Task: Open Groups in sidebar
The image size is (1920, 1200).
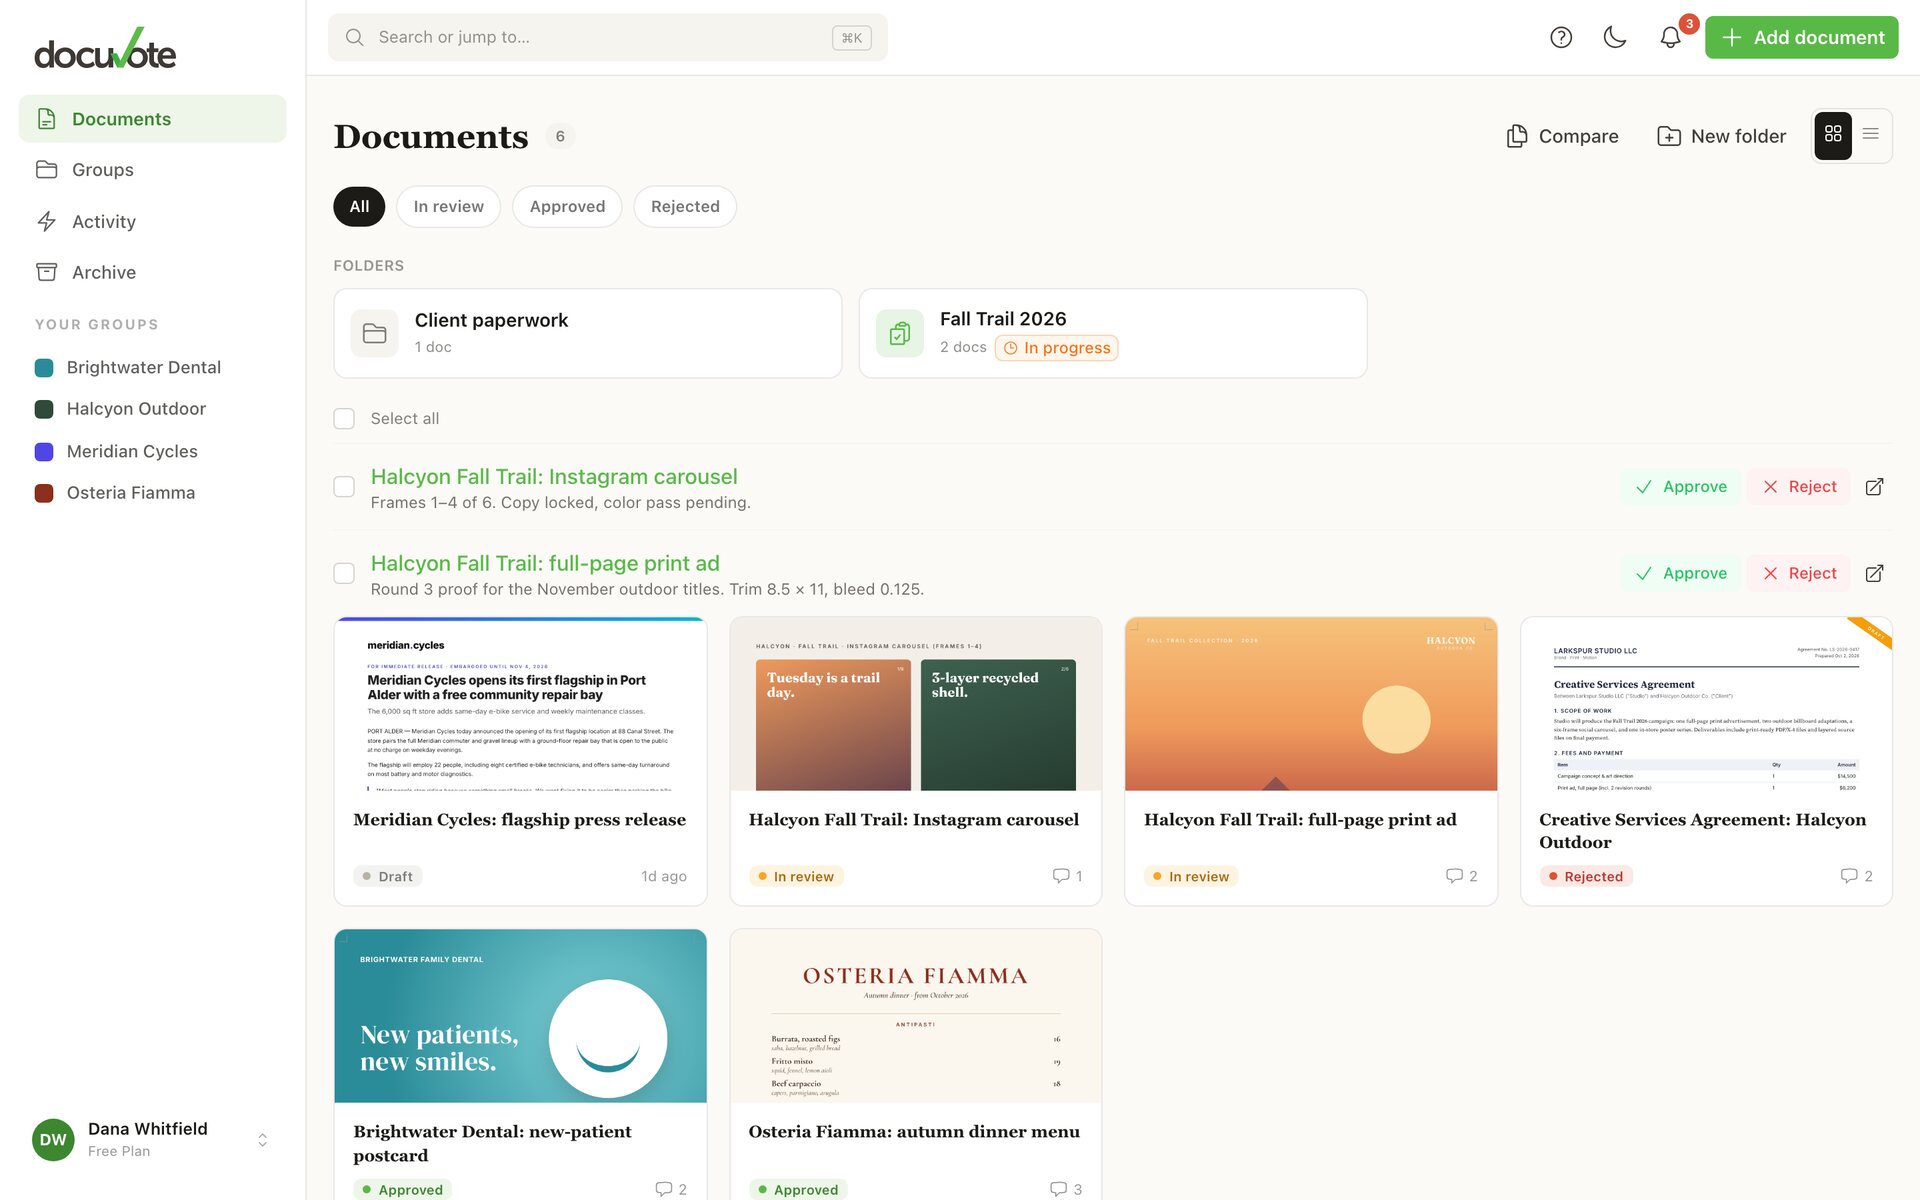Action: coord(152,170)
